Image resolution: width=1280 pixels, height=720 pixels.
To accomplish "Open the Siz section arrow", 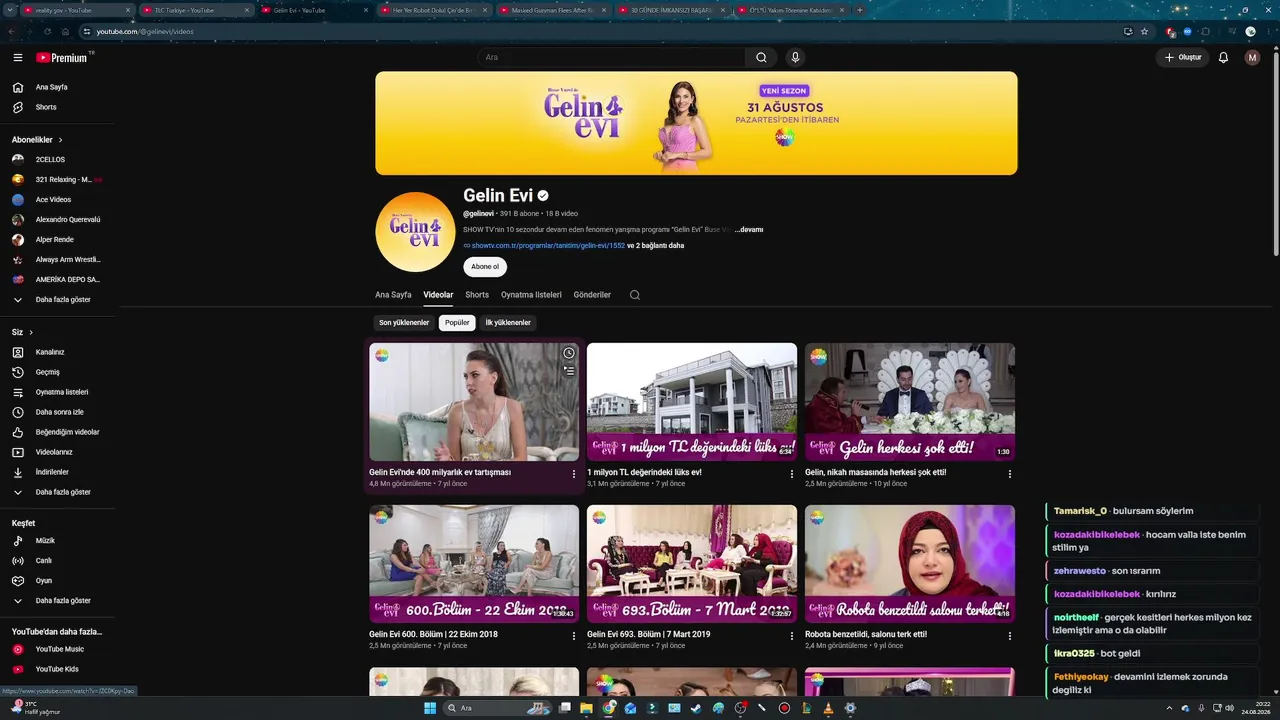I will pos(31,332).
